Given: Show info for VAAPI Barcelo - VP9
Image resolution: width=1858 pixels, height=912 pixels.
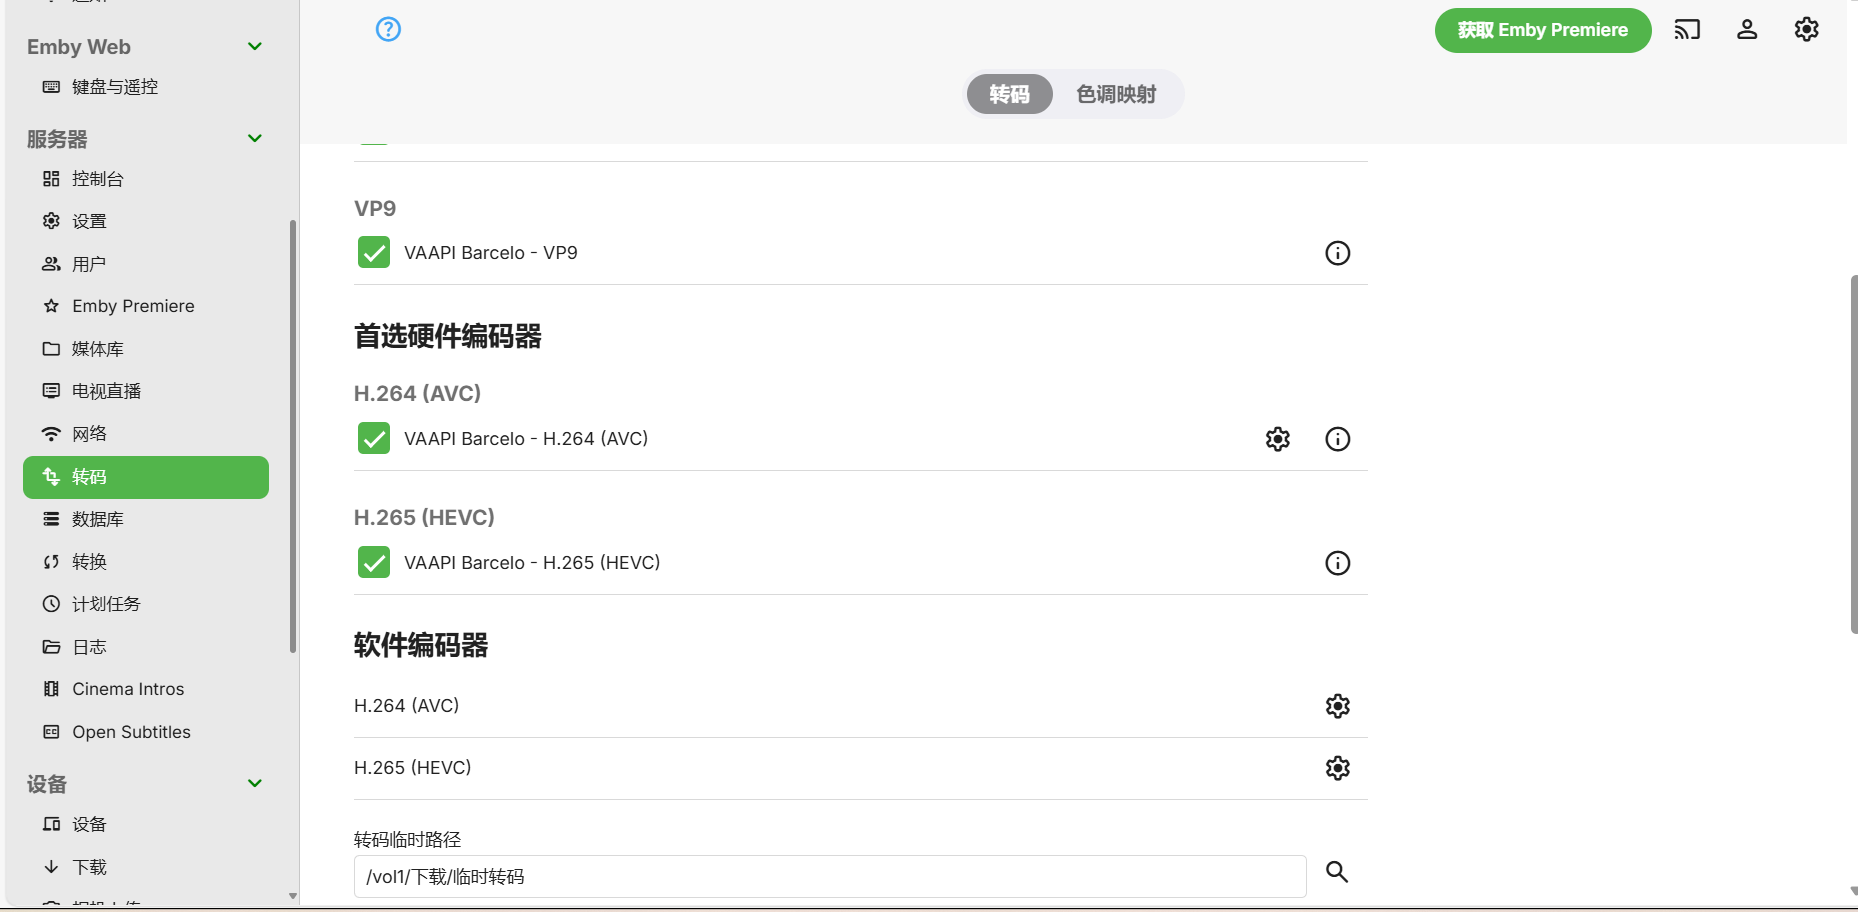Looking at the screenshot, I should pos(1337,253).
